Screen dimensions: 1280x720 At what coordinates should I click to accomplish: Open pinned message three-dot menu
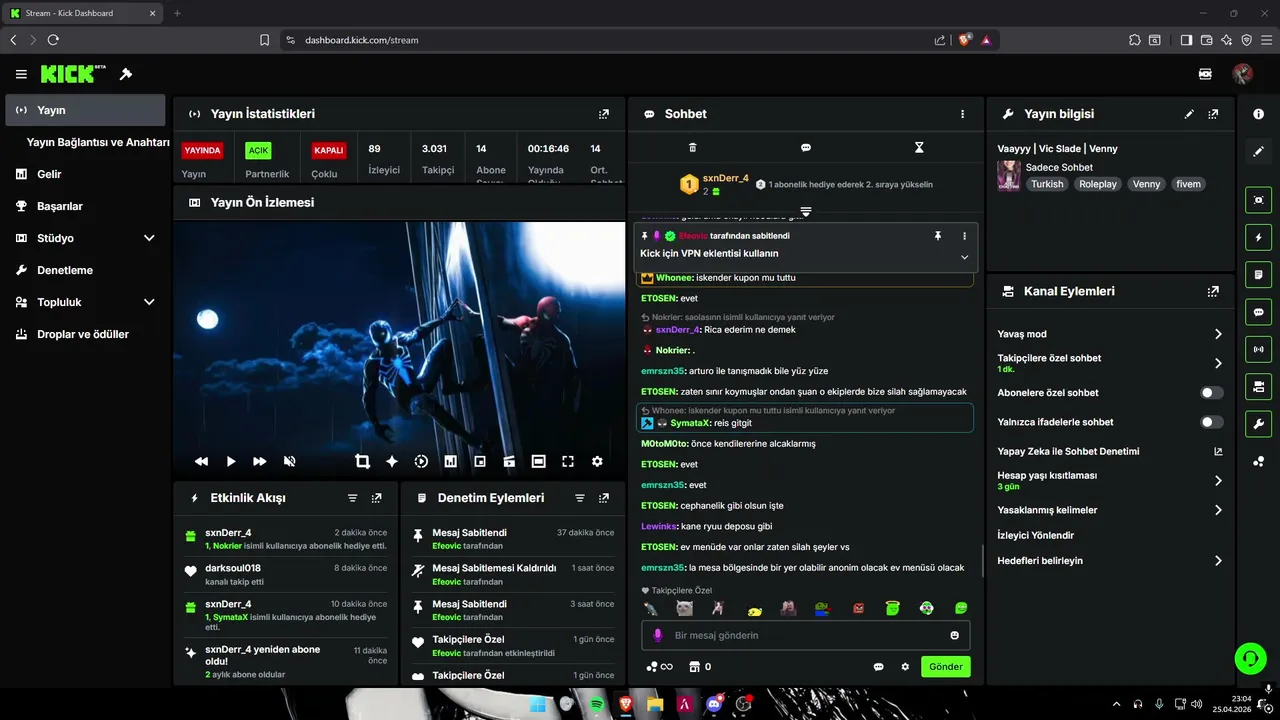[x=965, y=236]
